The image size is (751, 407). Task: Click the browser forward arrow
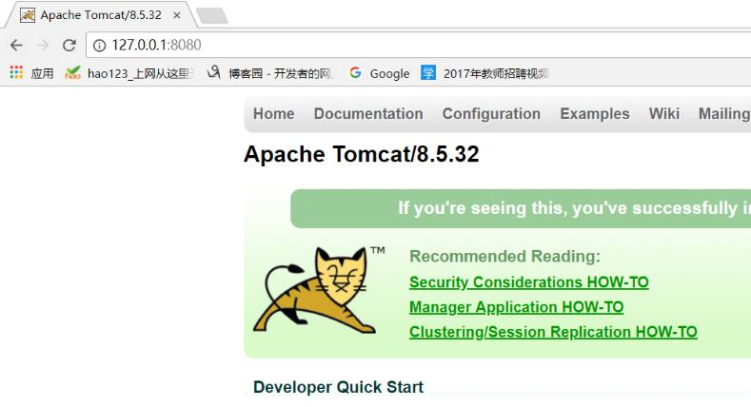[43, 45]
